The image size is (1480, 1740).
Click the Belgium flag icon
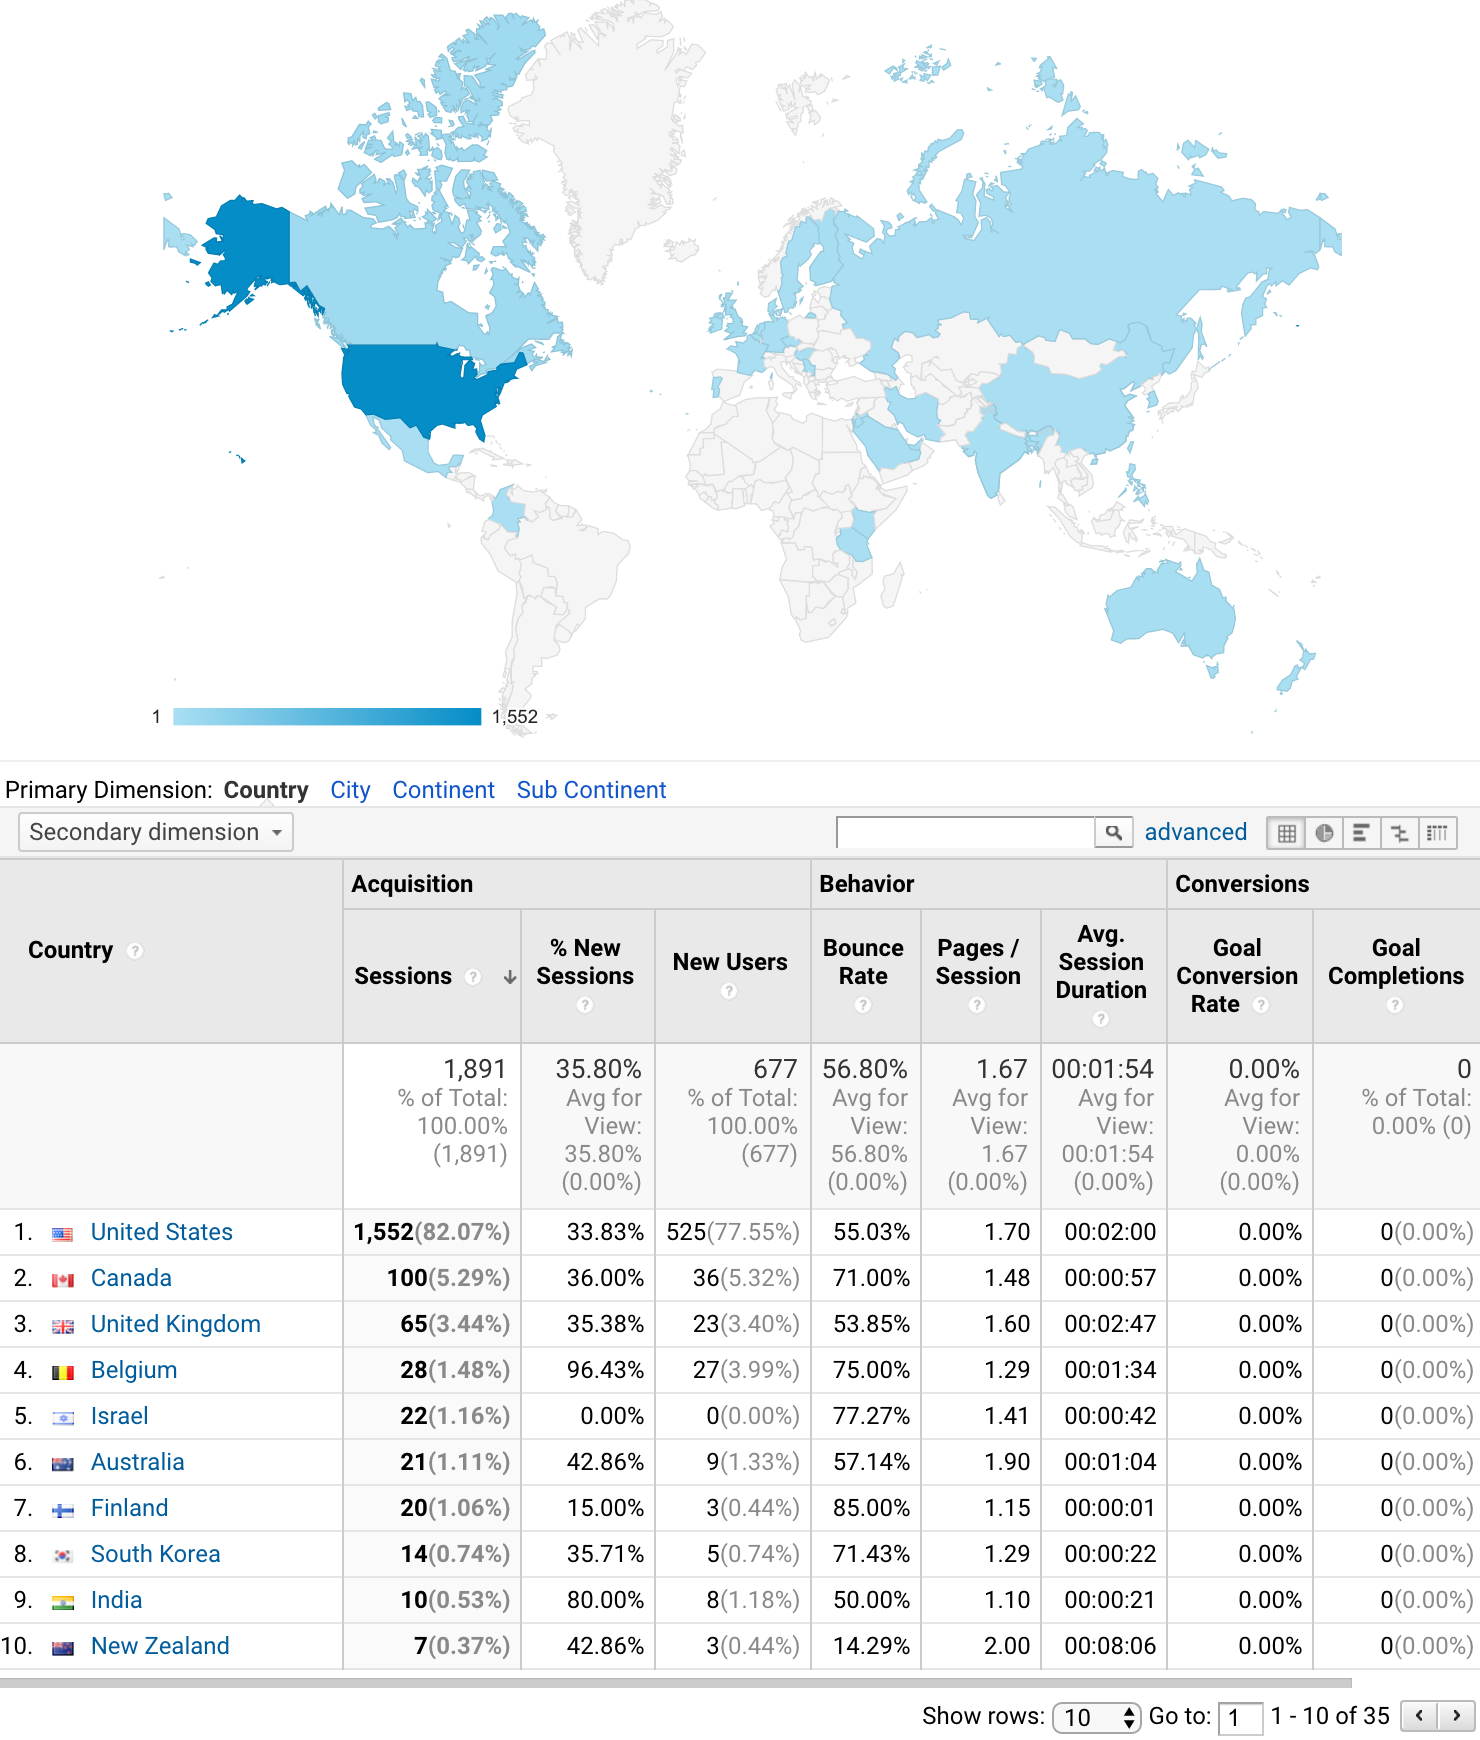63,1372
